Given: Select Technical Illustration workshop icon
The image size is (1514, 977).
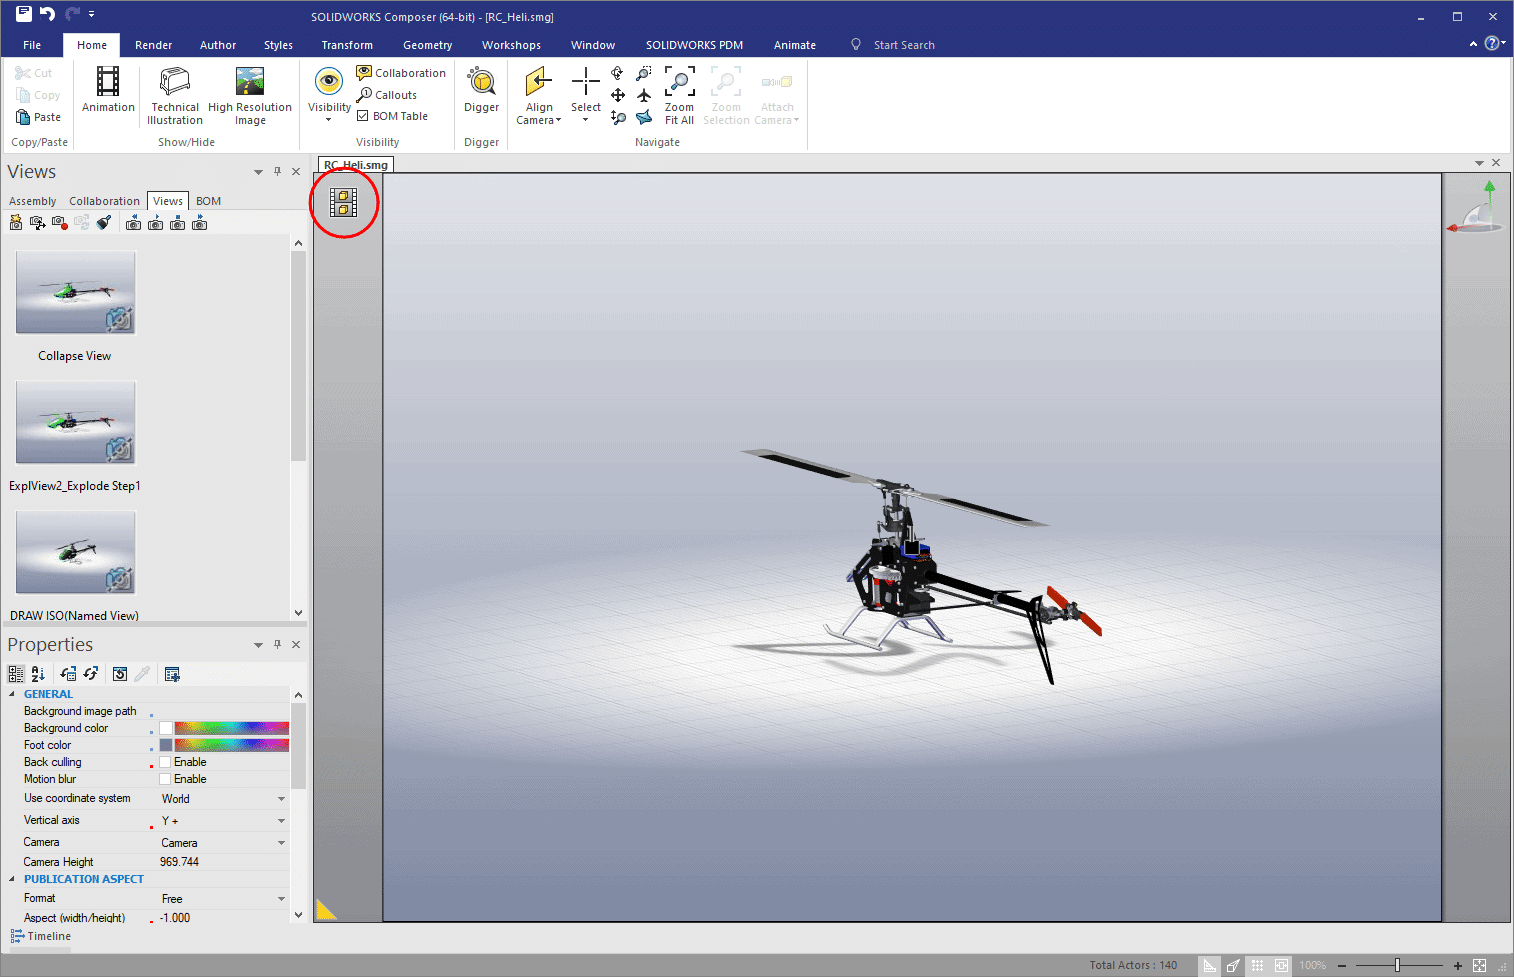Looking at the screenshot, I should (x=175, y=82).
